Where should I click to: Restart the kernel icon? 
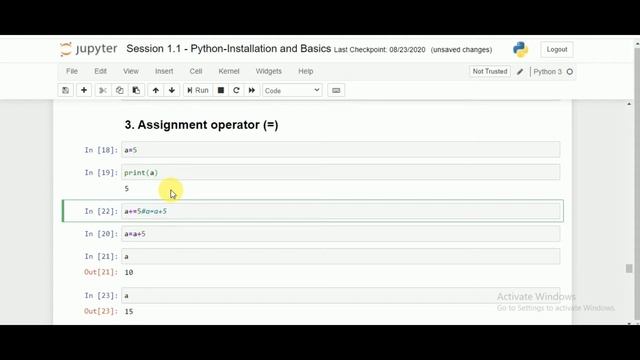[x=236, y=90]
